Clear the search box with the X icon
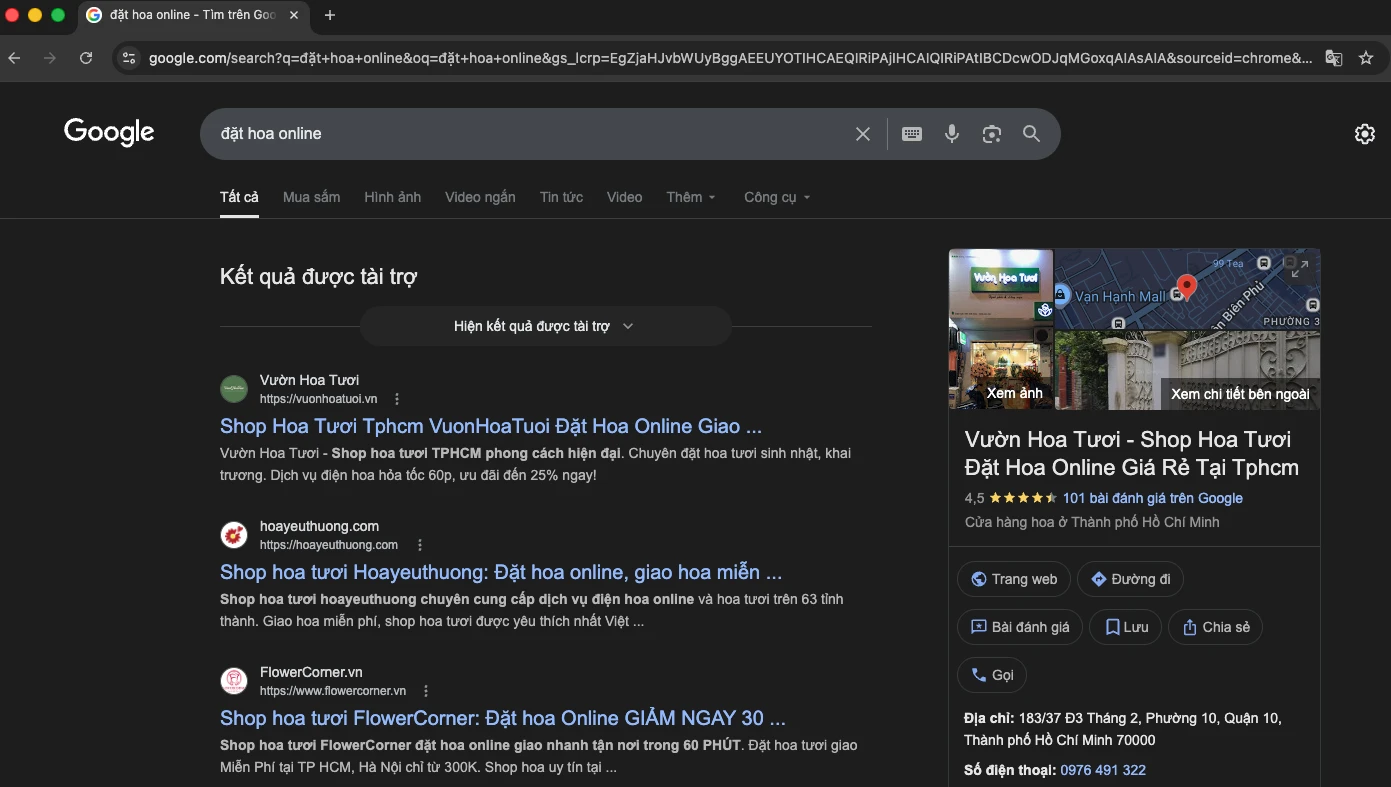 [863, 134]
